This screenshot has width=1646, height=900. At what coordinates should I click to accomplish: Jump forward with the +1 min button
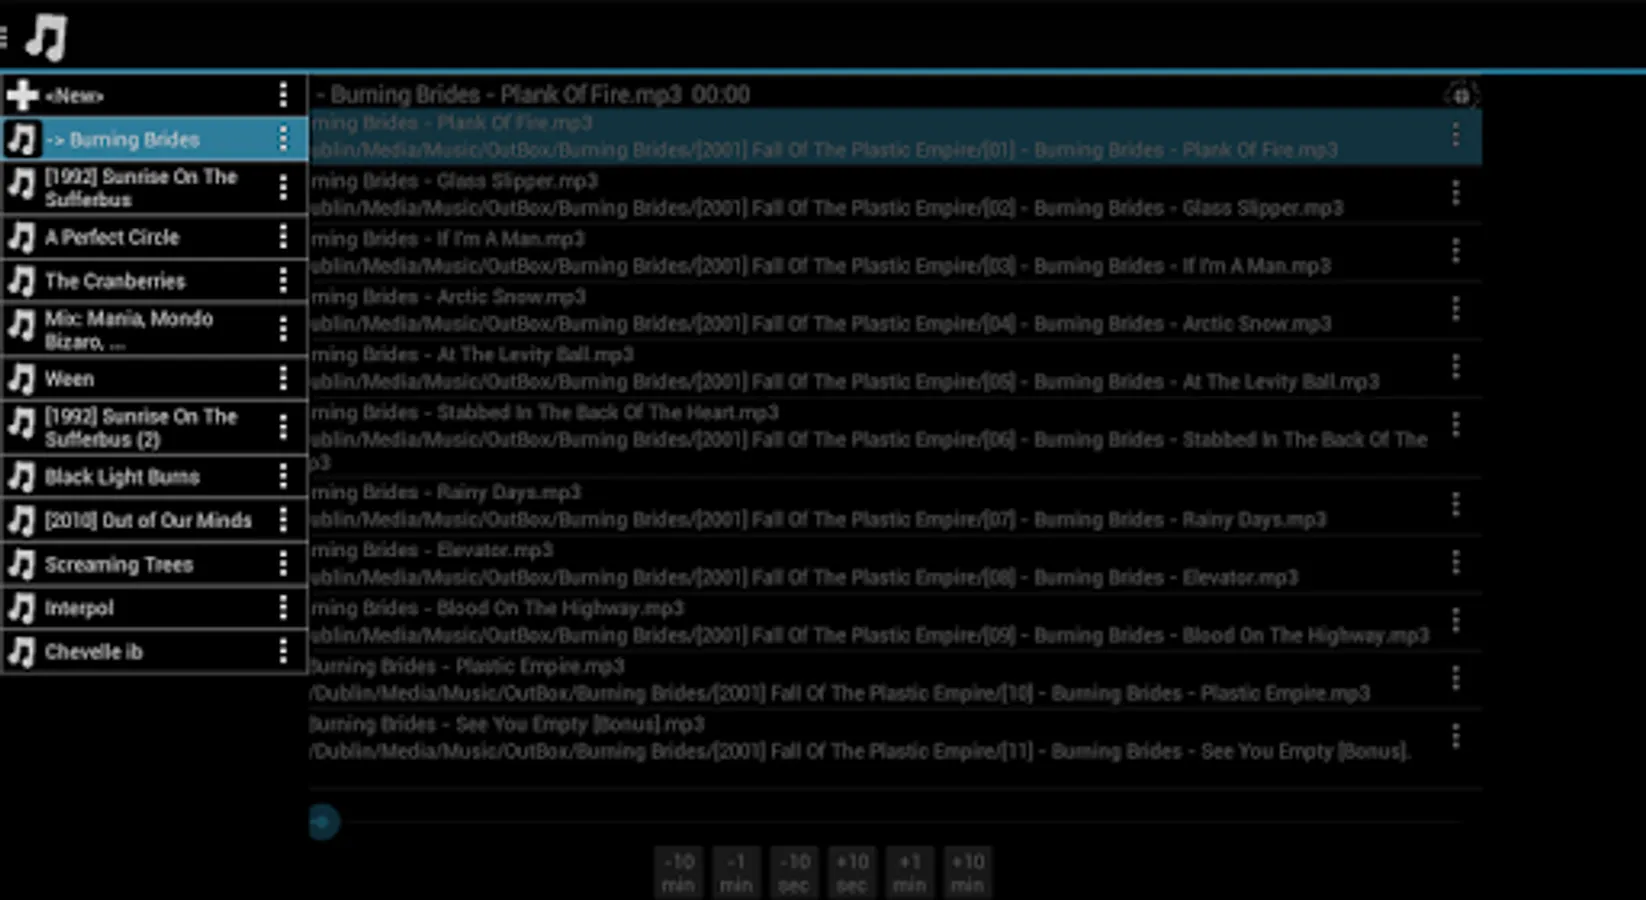click(x=910, y=873)
